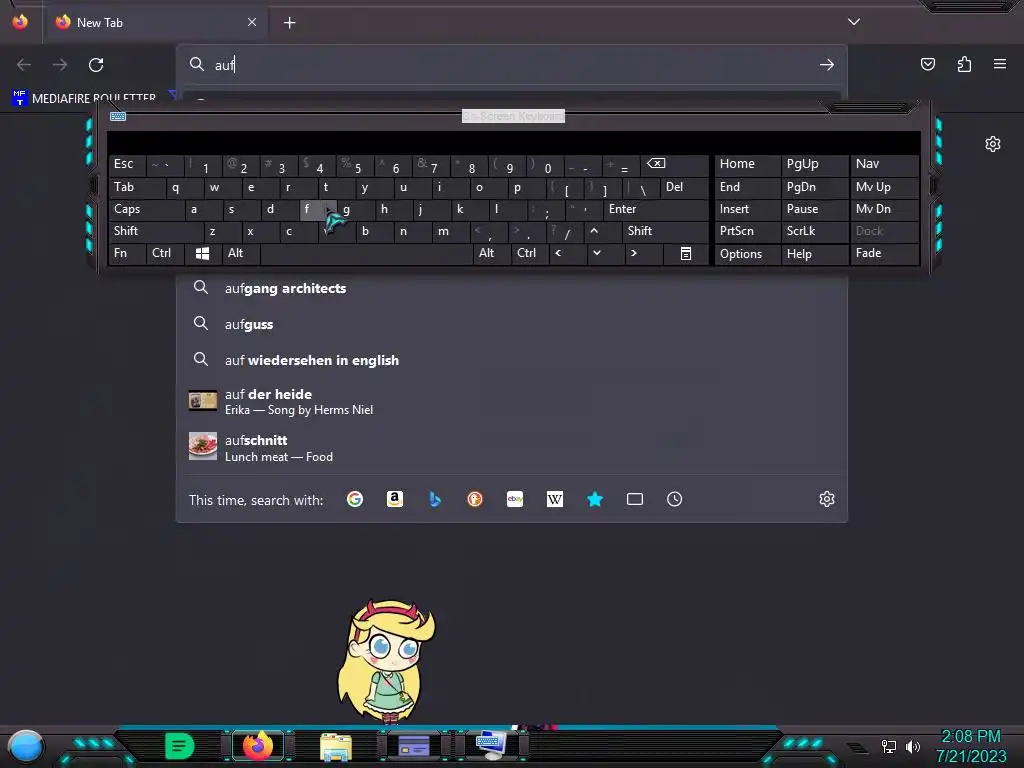Click the space bar on keyboard

pos(366,253)
